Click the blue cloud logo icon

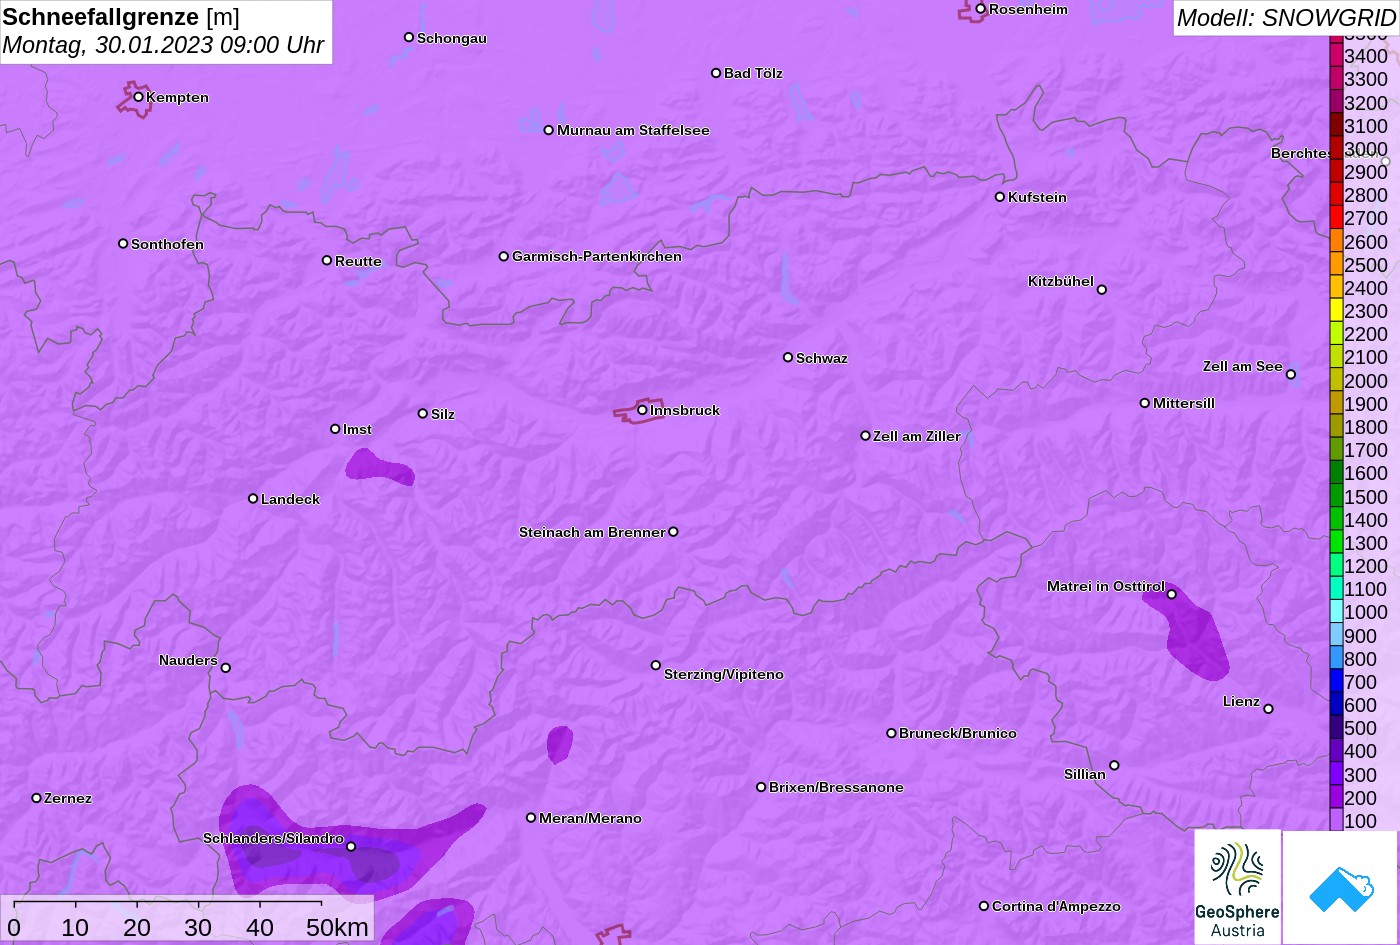(x=1340, y=887)
